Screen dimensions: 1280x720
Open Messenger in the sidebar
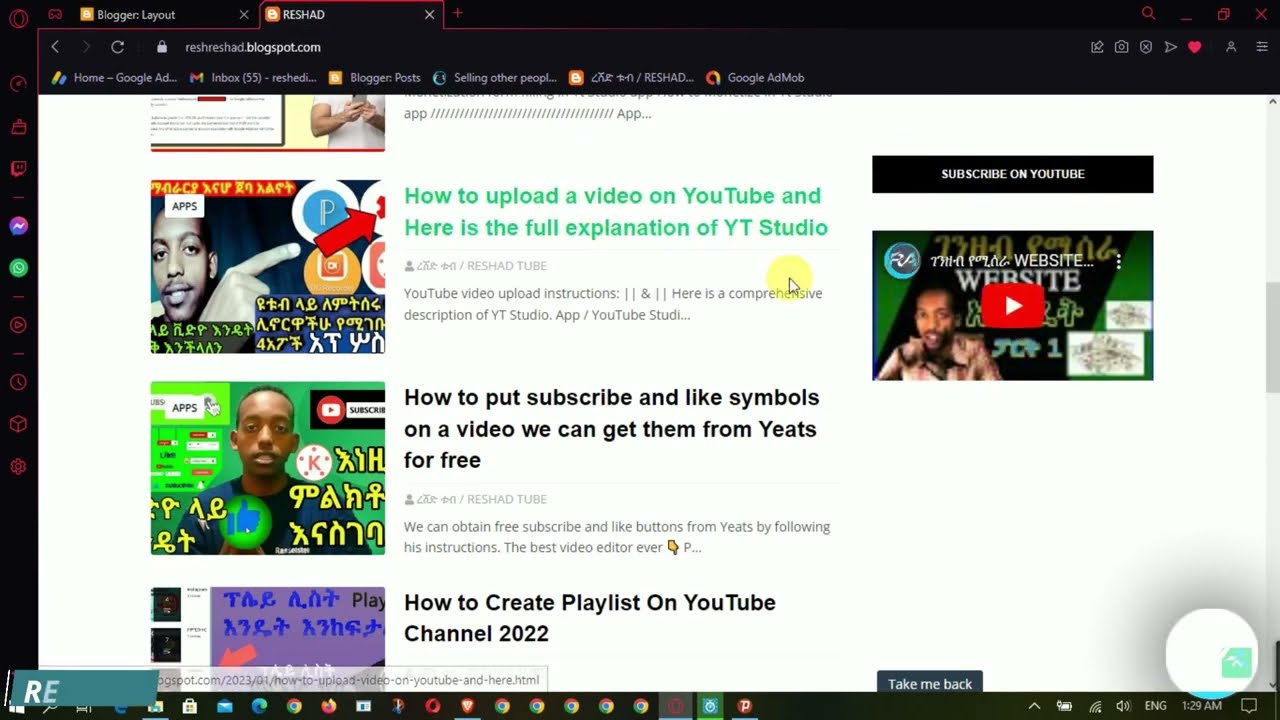18,227
